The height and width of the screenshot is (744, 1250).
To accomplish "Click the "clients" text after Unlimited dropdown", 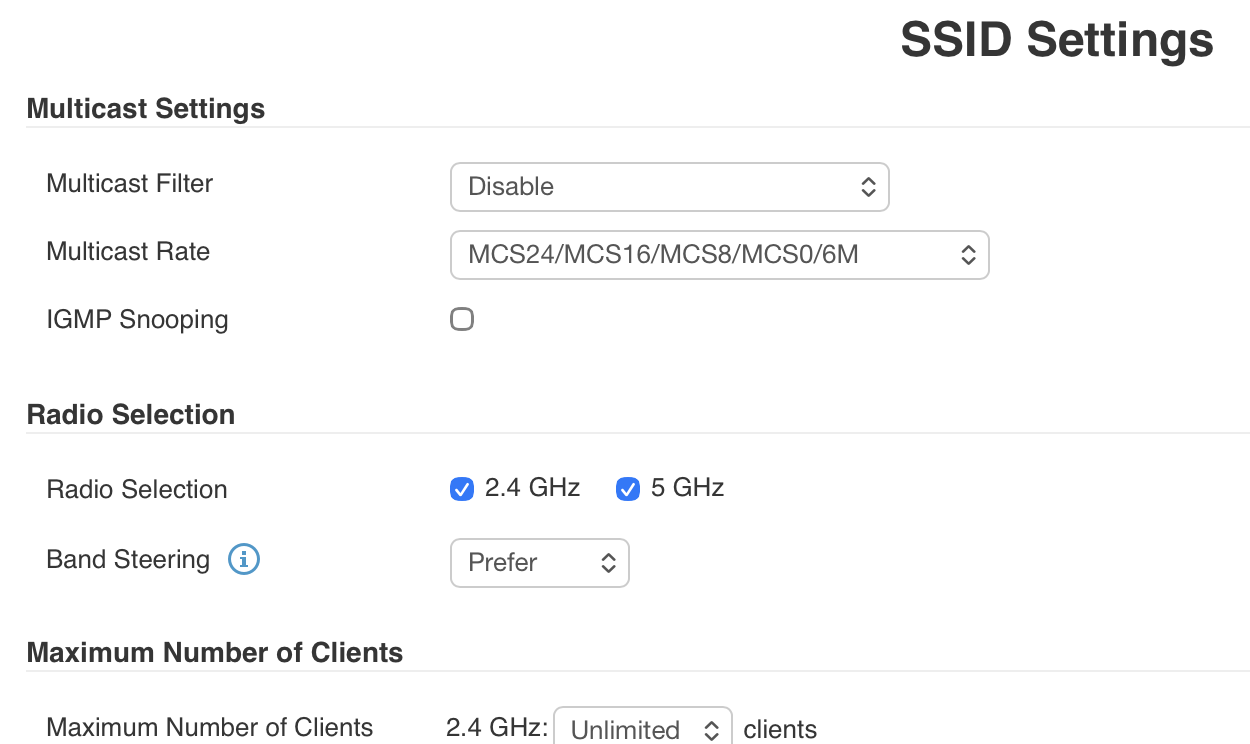I will [780, 729].
